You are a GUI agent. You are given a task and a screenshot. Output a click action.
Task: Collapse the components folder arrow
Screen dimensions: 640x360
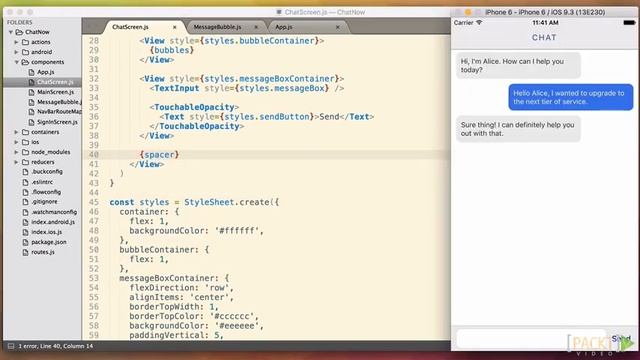pyautogui.click(x=16, y=62)
